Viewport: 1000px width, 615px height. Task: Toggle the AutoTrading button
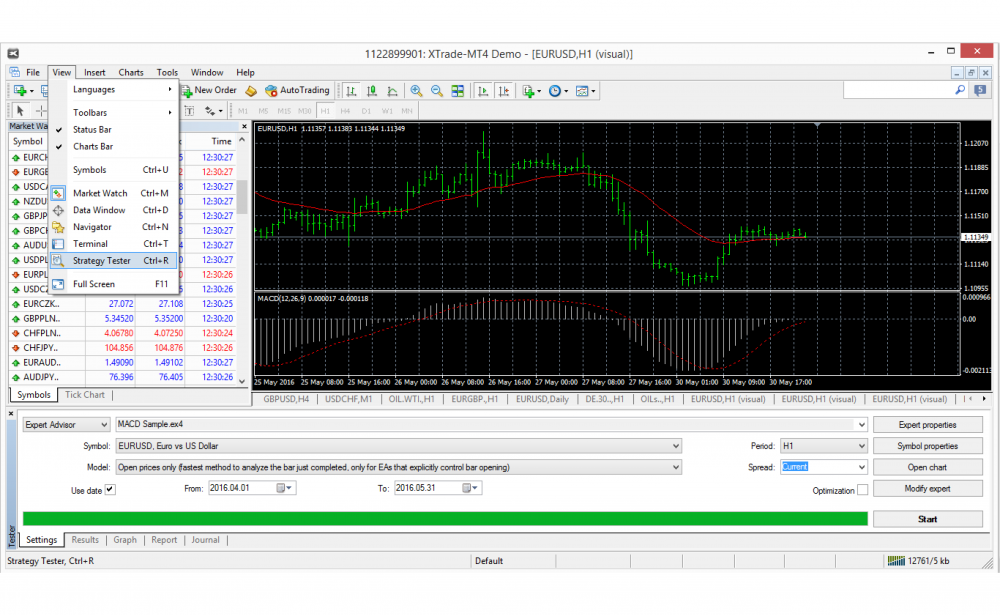click(x=297, y=90)
